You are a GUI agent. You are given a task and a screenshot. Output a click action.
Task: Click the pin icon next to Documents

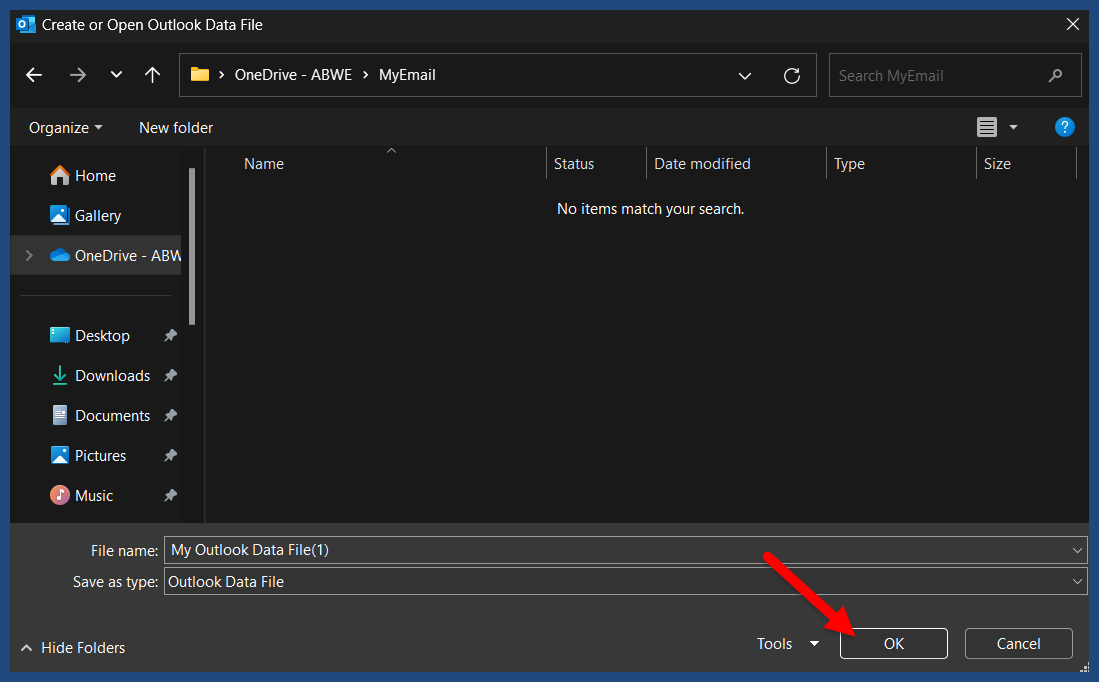[170, 416]
